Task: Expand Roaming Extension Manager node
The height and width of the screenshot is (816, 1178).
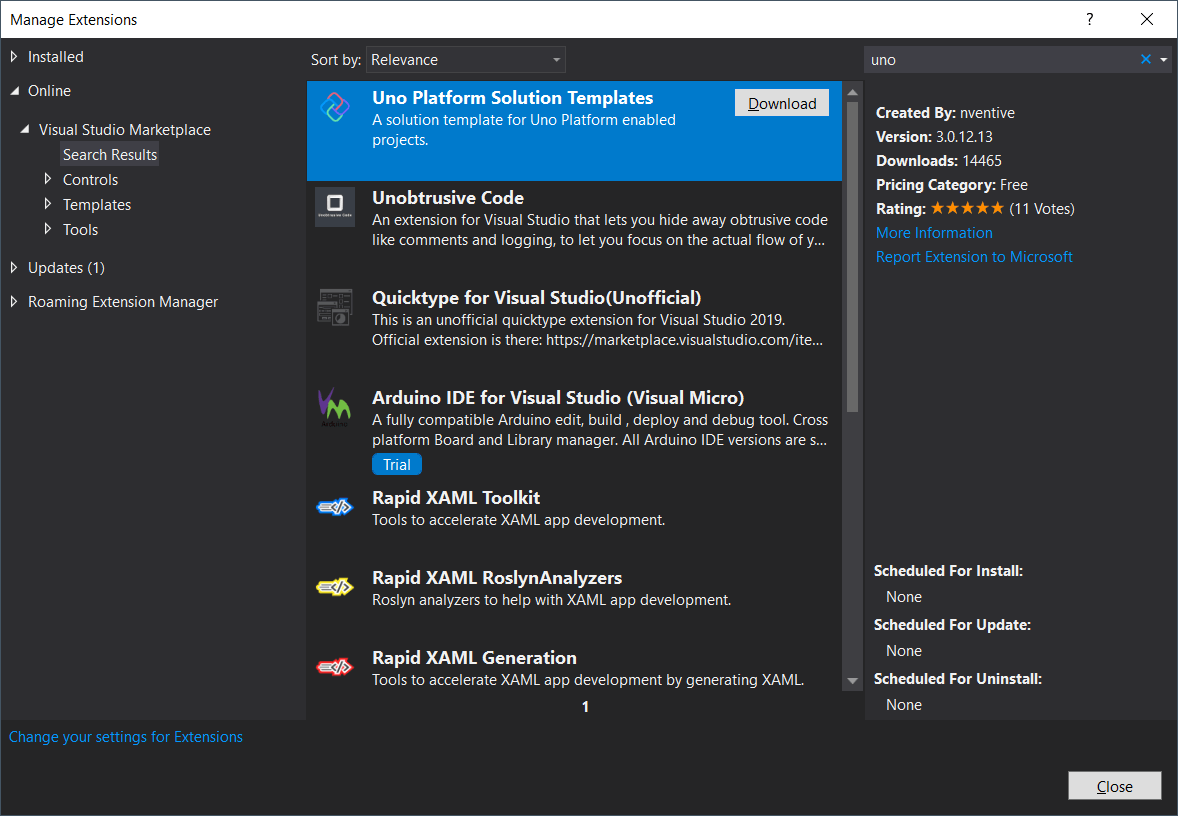Action: (14, 301)
